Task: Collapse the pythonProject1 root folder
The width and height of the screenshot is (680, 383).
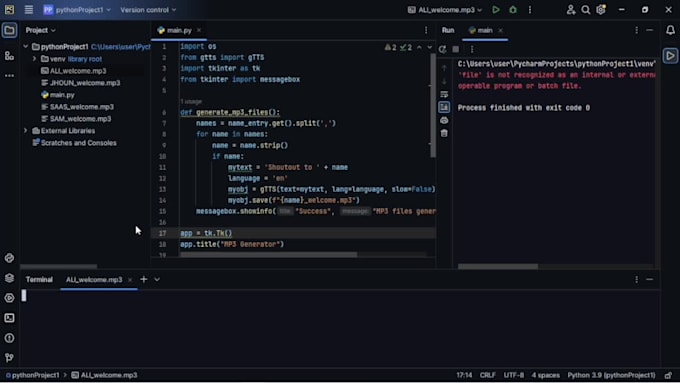Action: (x=26, y=46)
